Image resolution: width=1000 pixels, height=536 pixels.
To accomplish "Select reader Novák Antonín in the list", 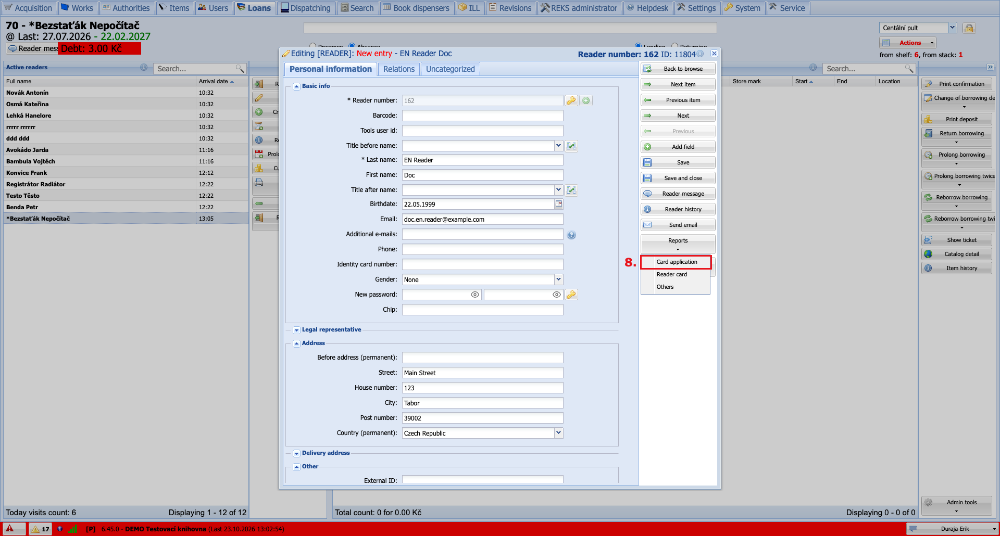I will [126, 93].
